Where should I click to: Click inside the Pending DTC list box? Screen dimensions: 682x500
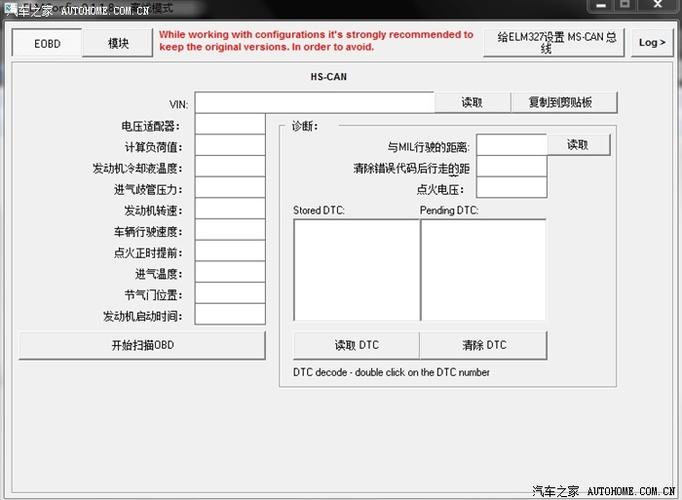[x=483, y=270]
